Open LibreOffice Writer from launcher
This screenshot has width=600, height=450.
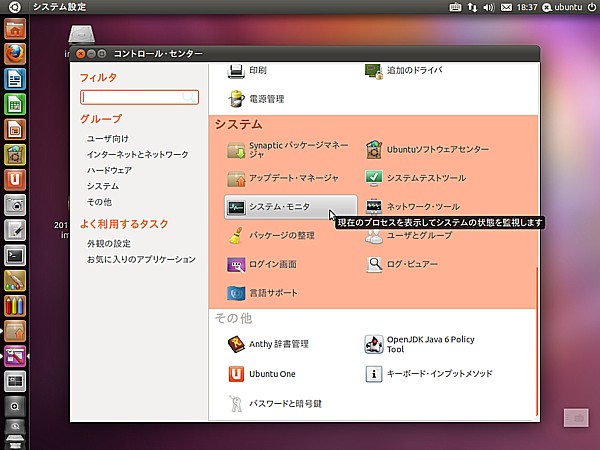click(x=15, y=79)
